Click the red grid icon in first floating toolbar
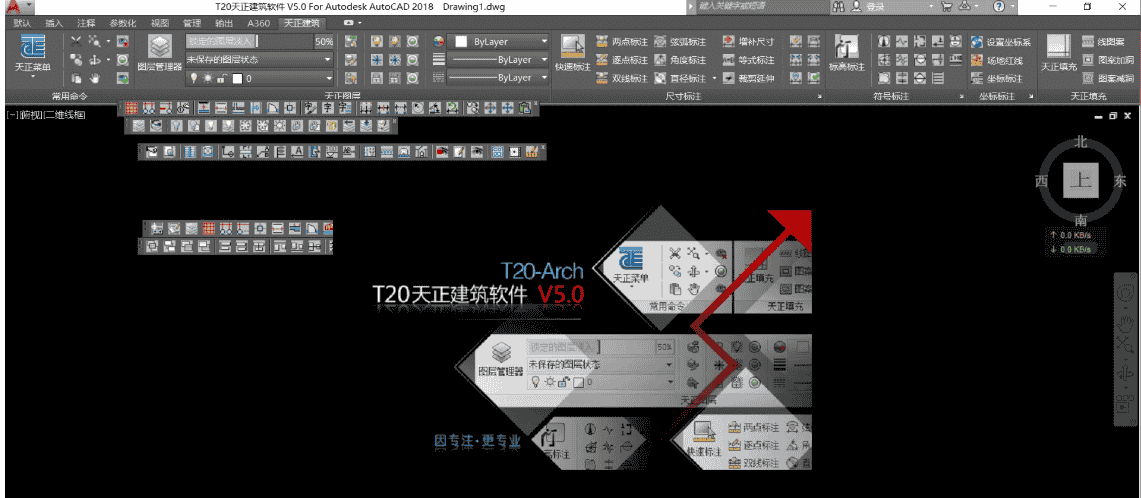 pyautogui.click(x=131, y=107)
